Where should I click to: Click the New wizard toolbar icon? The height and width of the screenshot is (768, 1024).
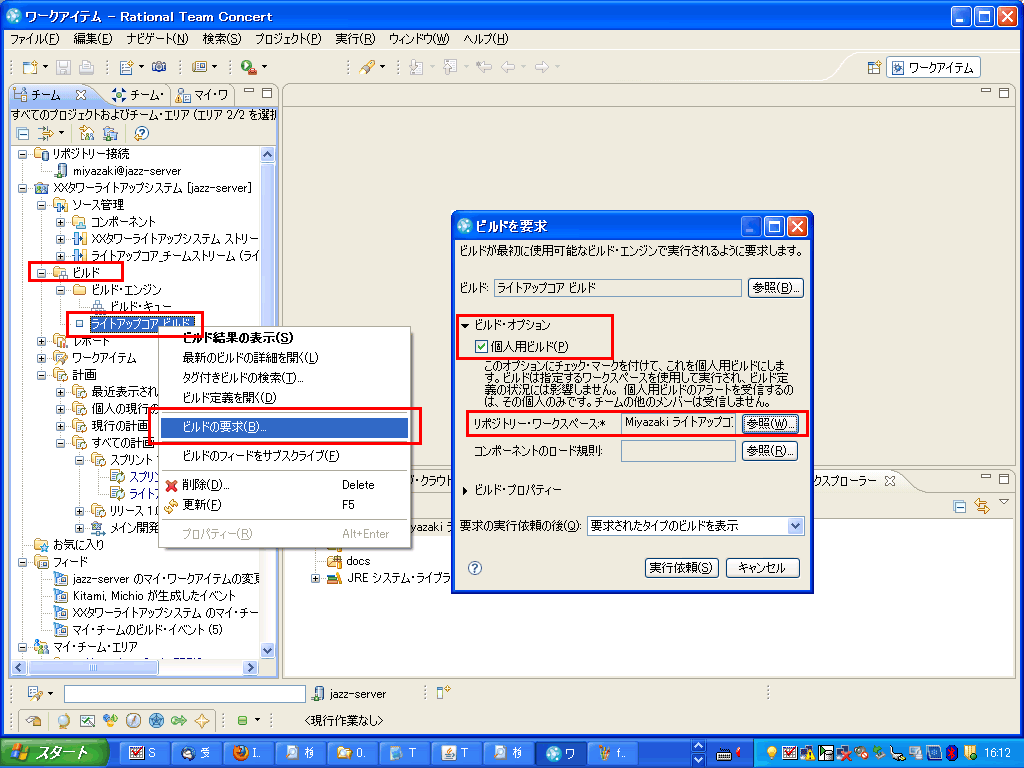pos(30,67)
